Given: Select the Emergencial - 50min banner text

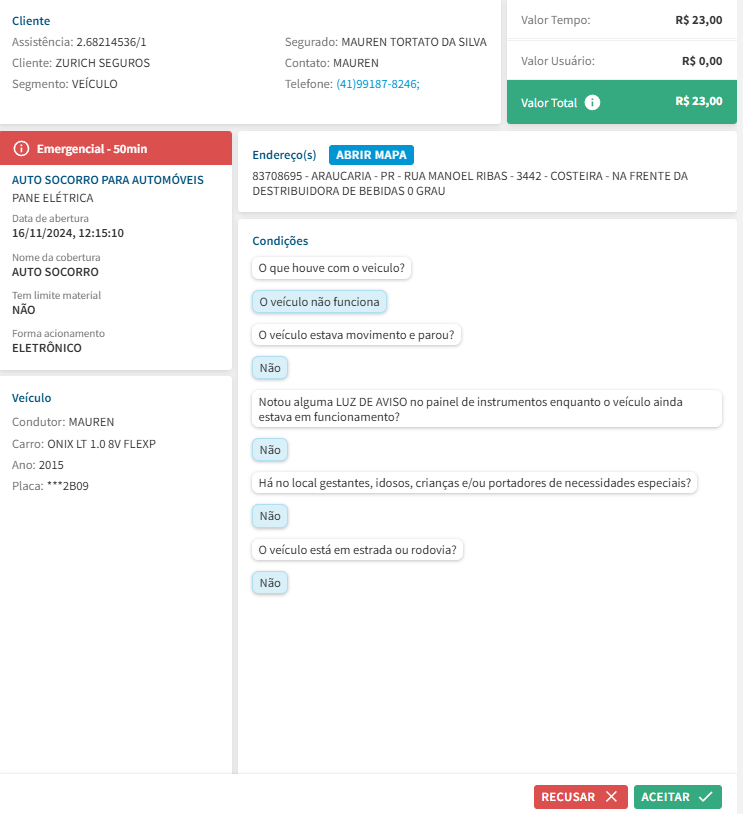Looking at the screenshot, I should 92,149.
